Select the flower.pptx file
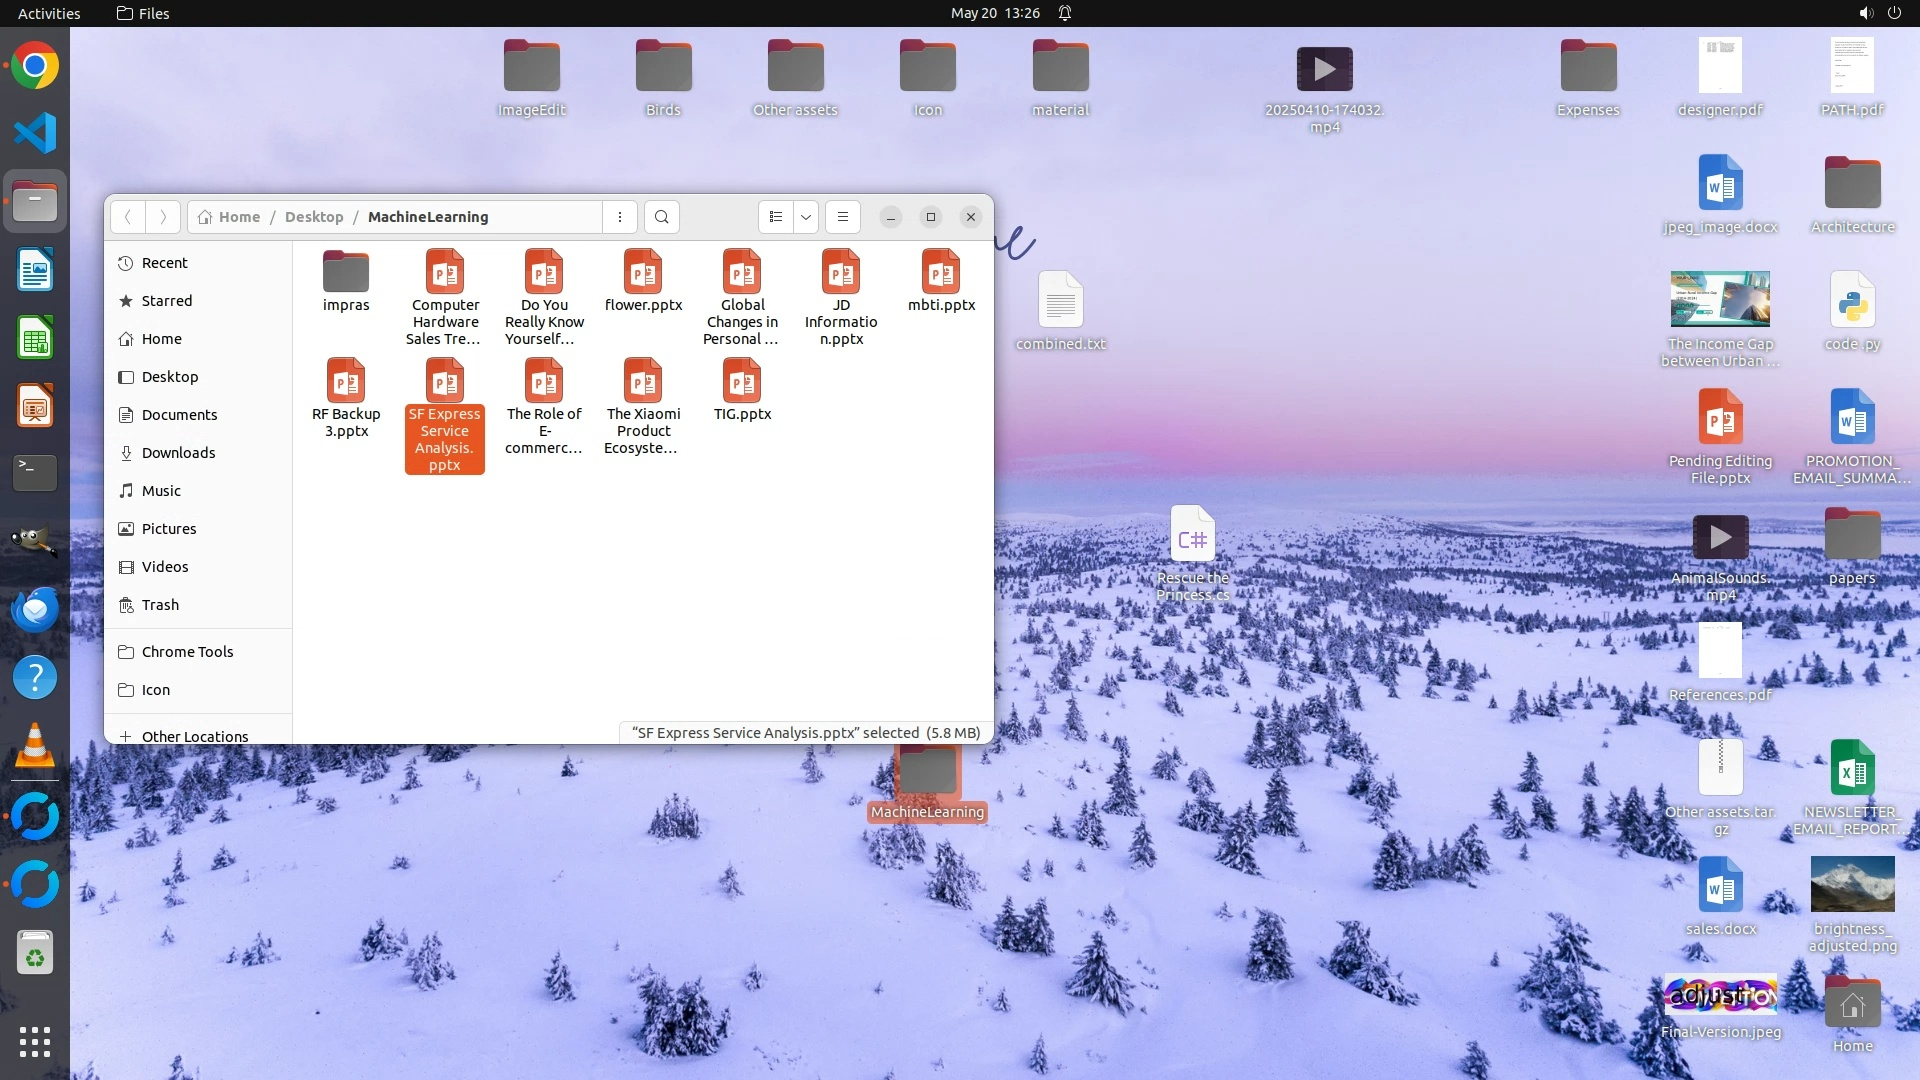The width and height of the screenshot is (1920, 1080). tap(643, 273)
